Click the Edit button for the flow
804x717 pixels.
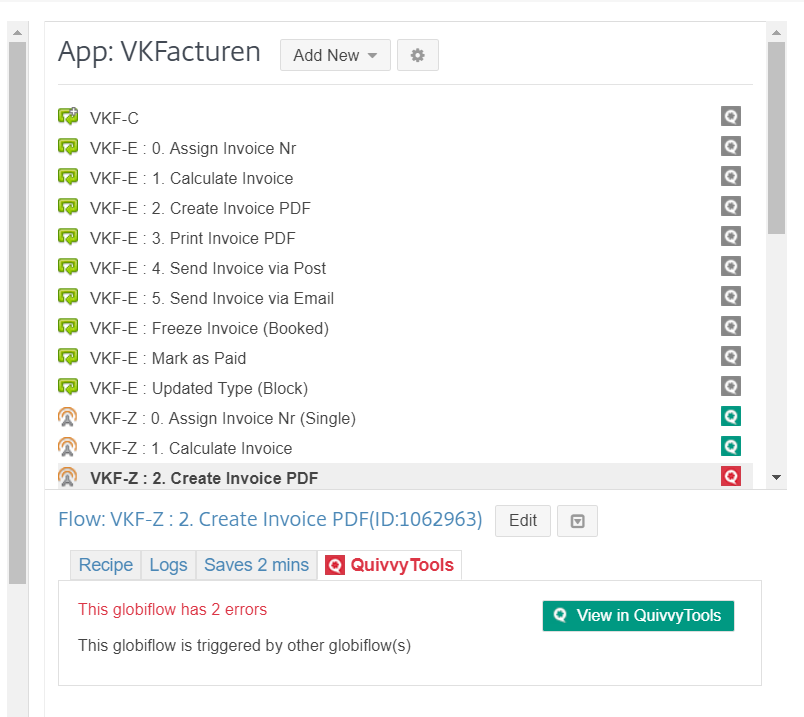click(523, 521)
